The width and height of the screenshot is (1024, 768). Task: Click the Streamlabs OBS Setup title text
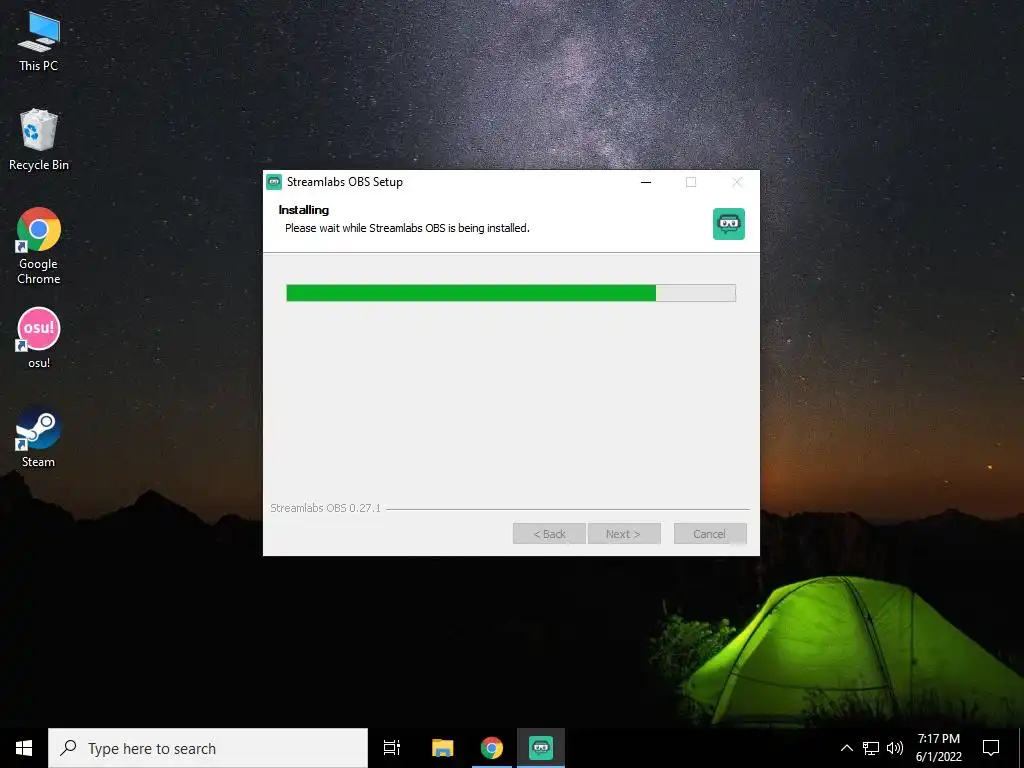[x=345, y=182]
